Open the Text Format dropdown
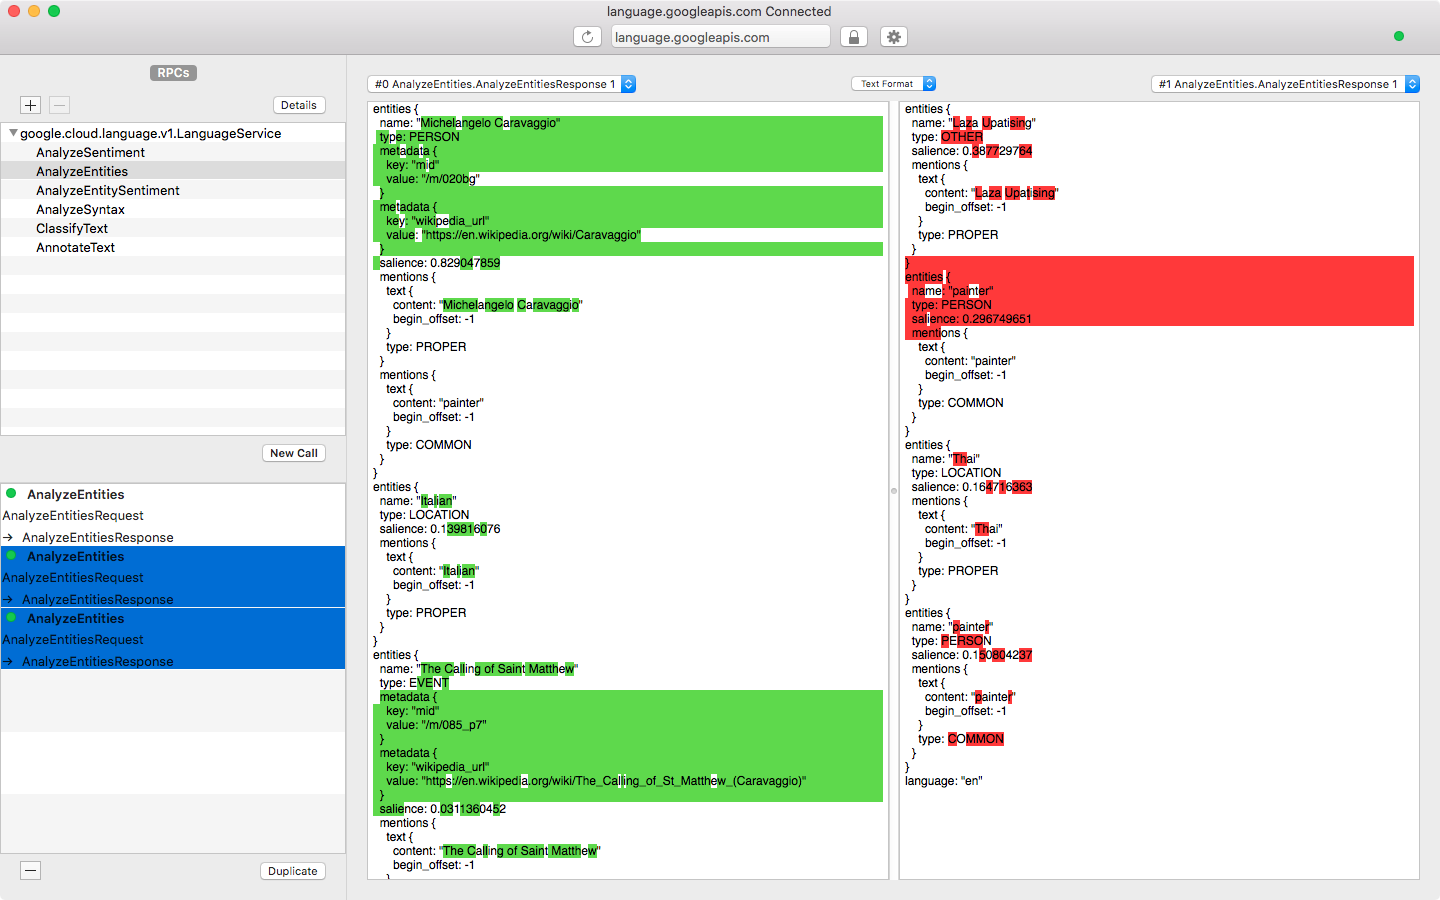The image size is (1440, 900). pos(893,84)
